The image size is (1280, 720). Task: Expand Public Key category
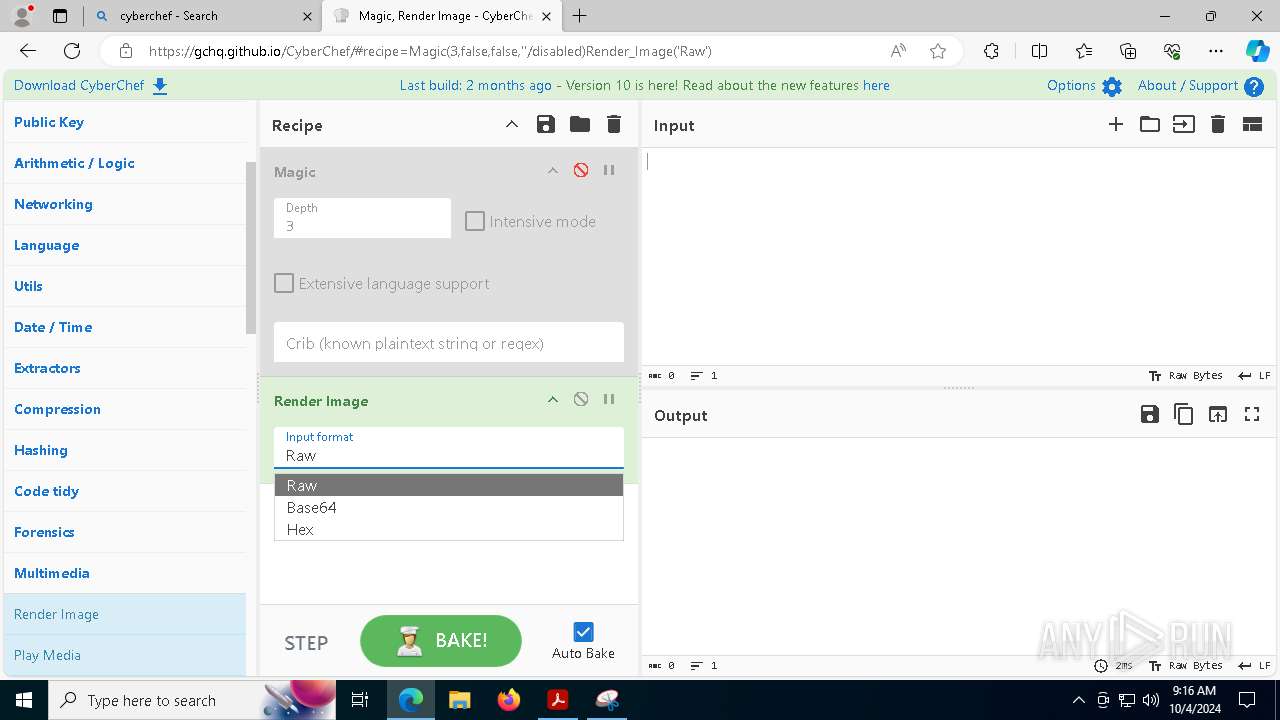[x=125, y=122]
